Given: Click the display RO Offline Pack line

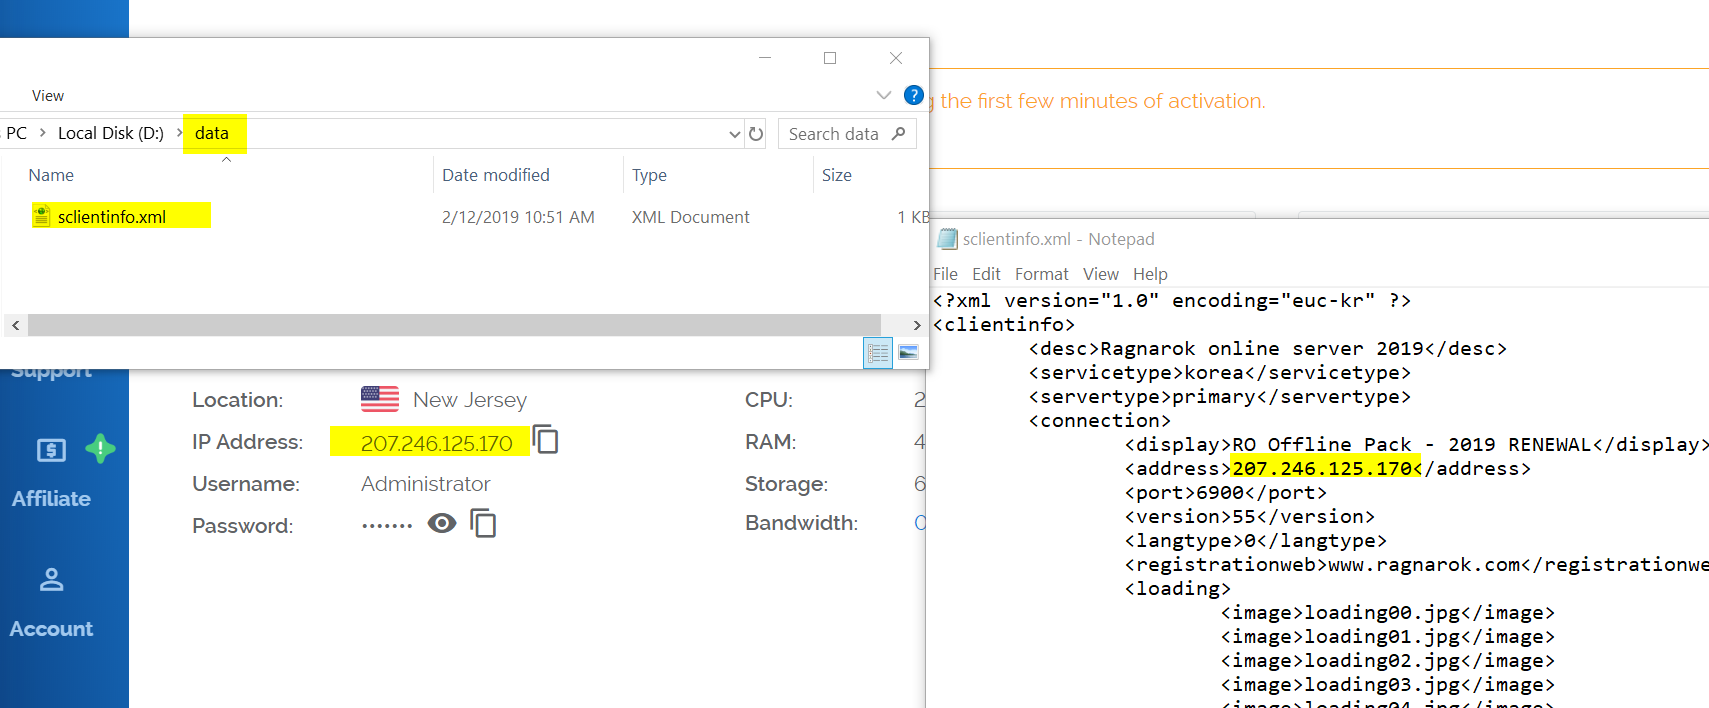Looking at the screenshot, I should (x=1416, y=445).
